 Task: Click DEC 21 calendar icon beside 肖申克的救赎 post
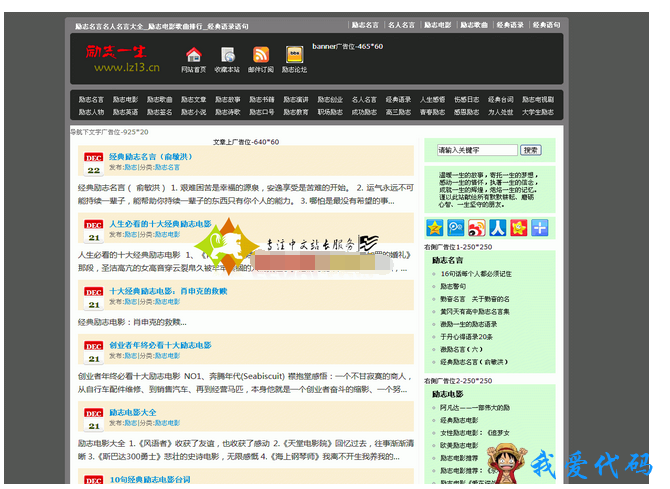tap(94, 298)
